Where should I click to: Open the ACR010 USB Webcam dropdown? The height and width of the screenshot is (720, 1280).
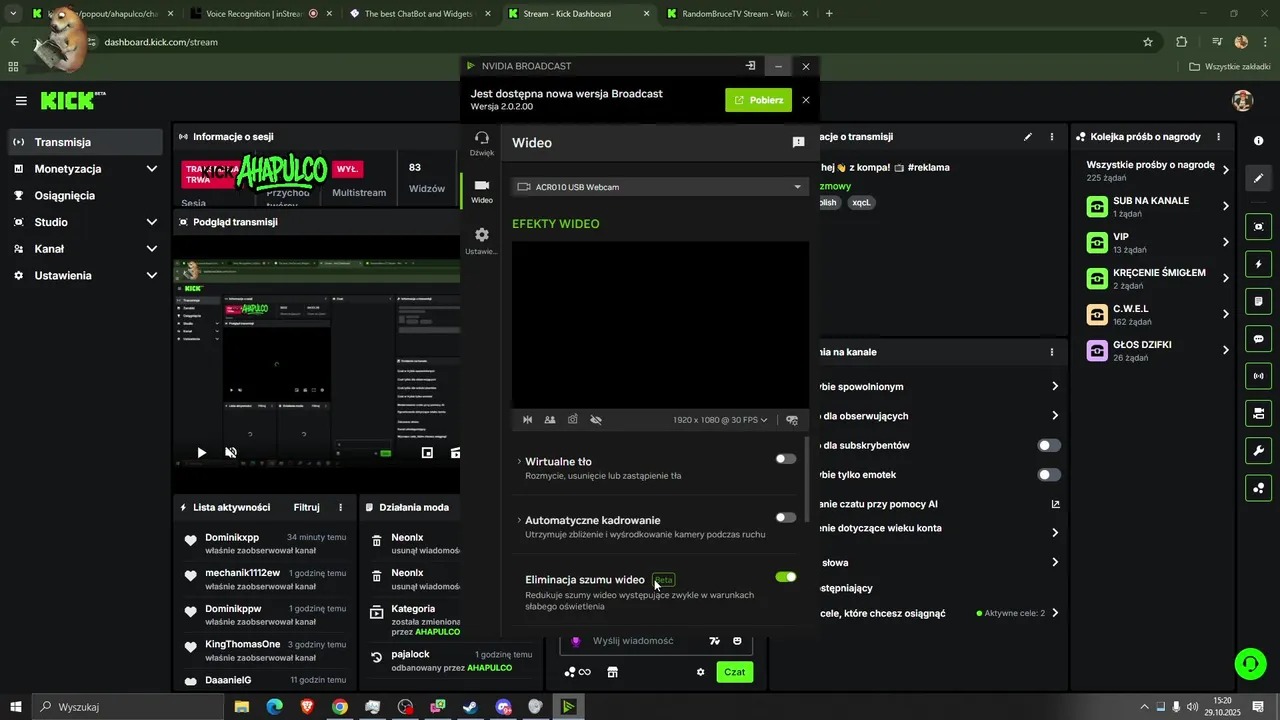tap(660, 187)
